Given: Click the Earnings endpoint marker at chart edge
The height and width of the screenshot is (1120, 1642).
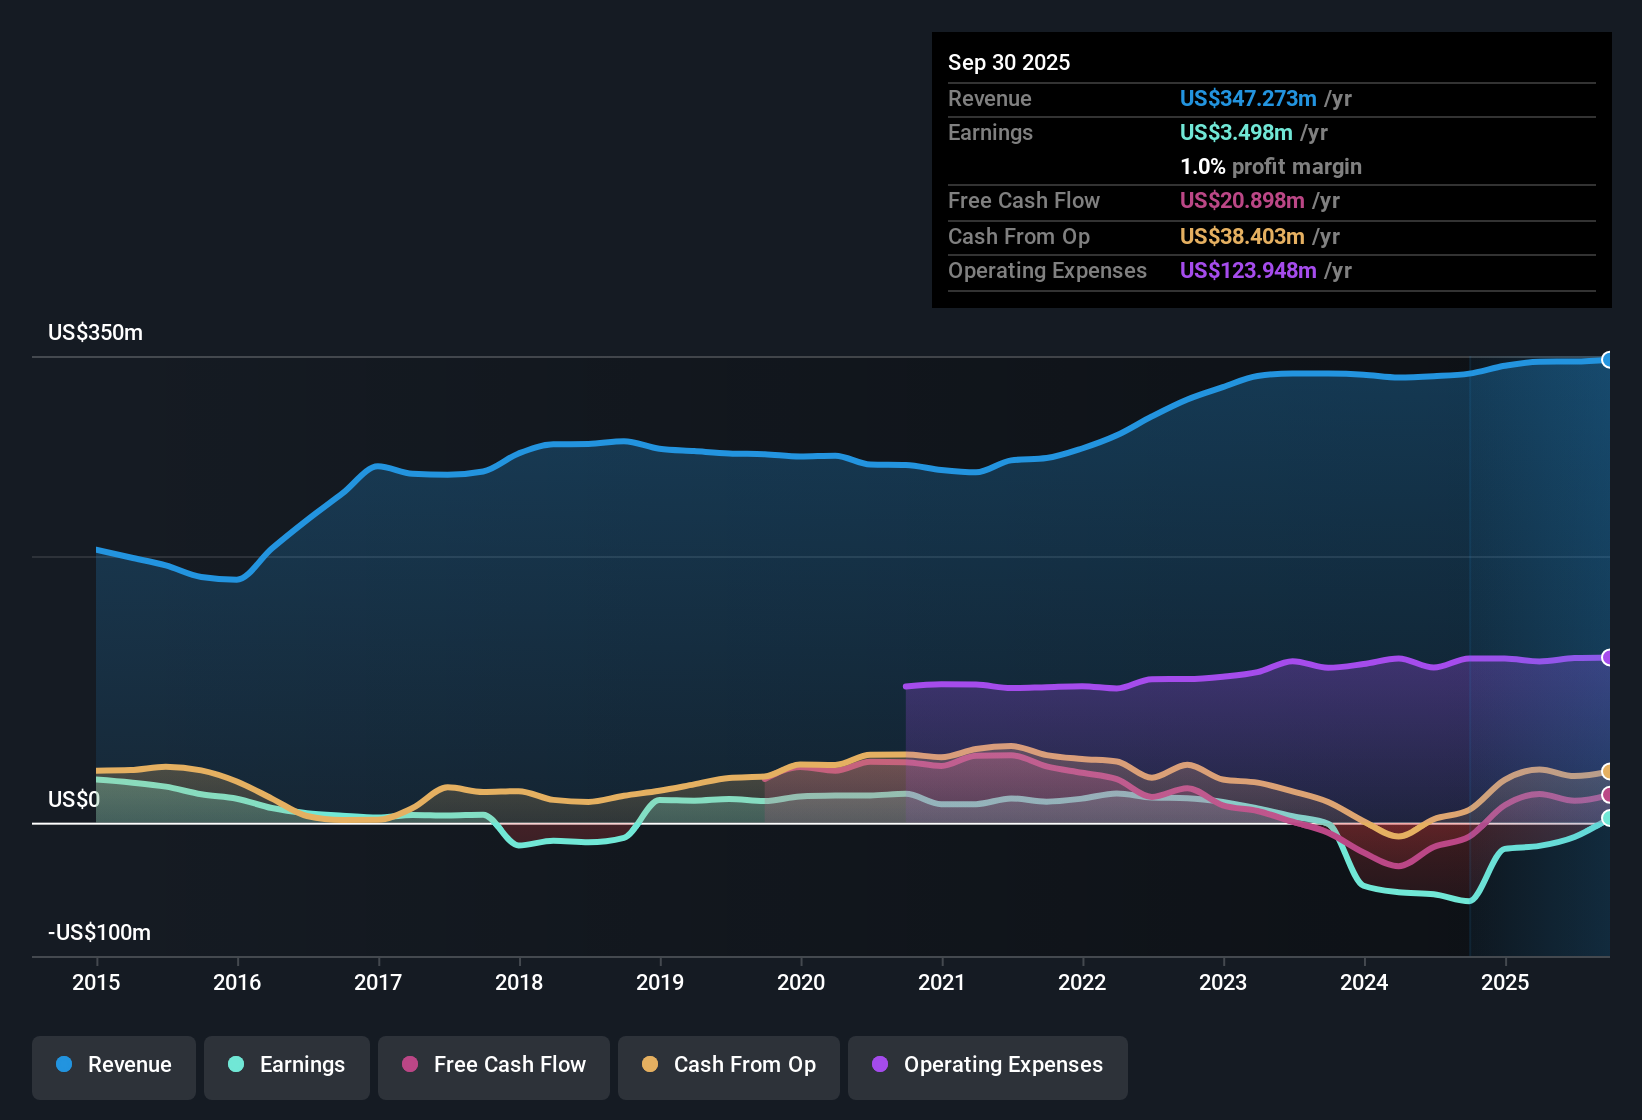Looking at the screenshot, I should 1608,819.
